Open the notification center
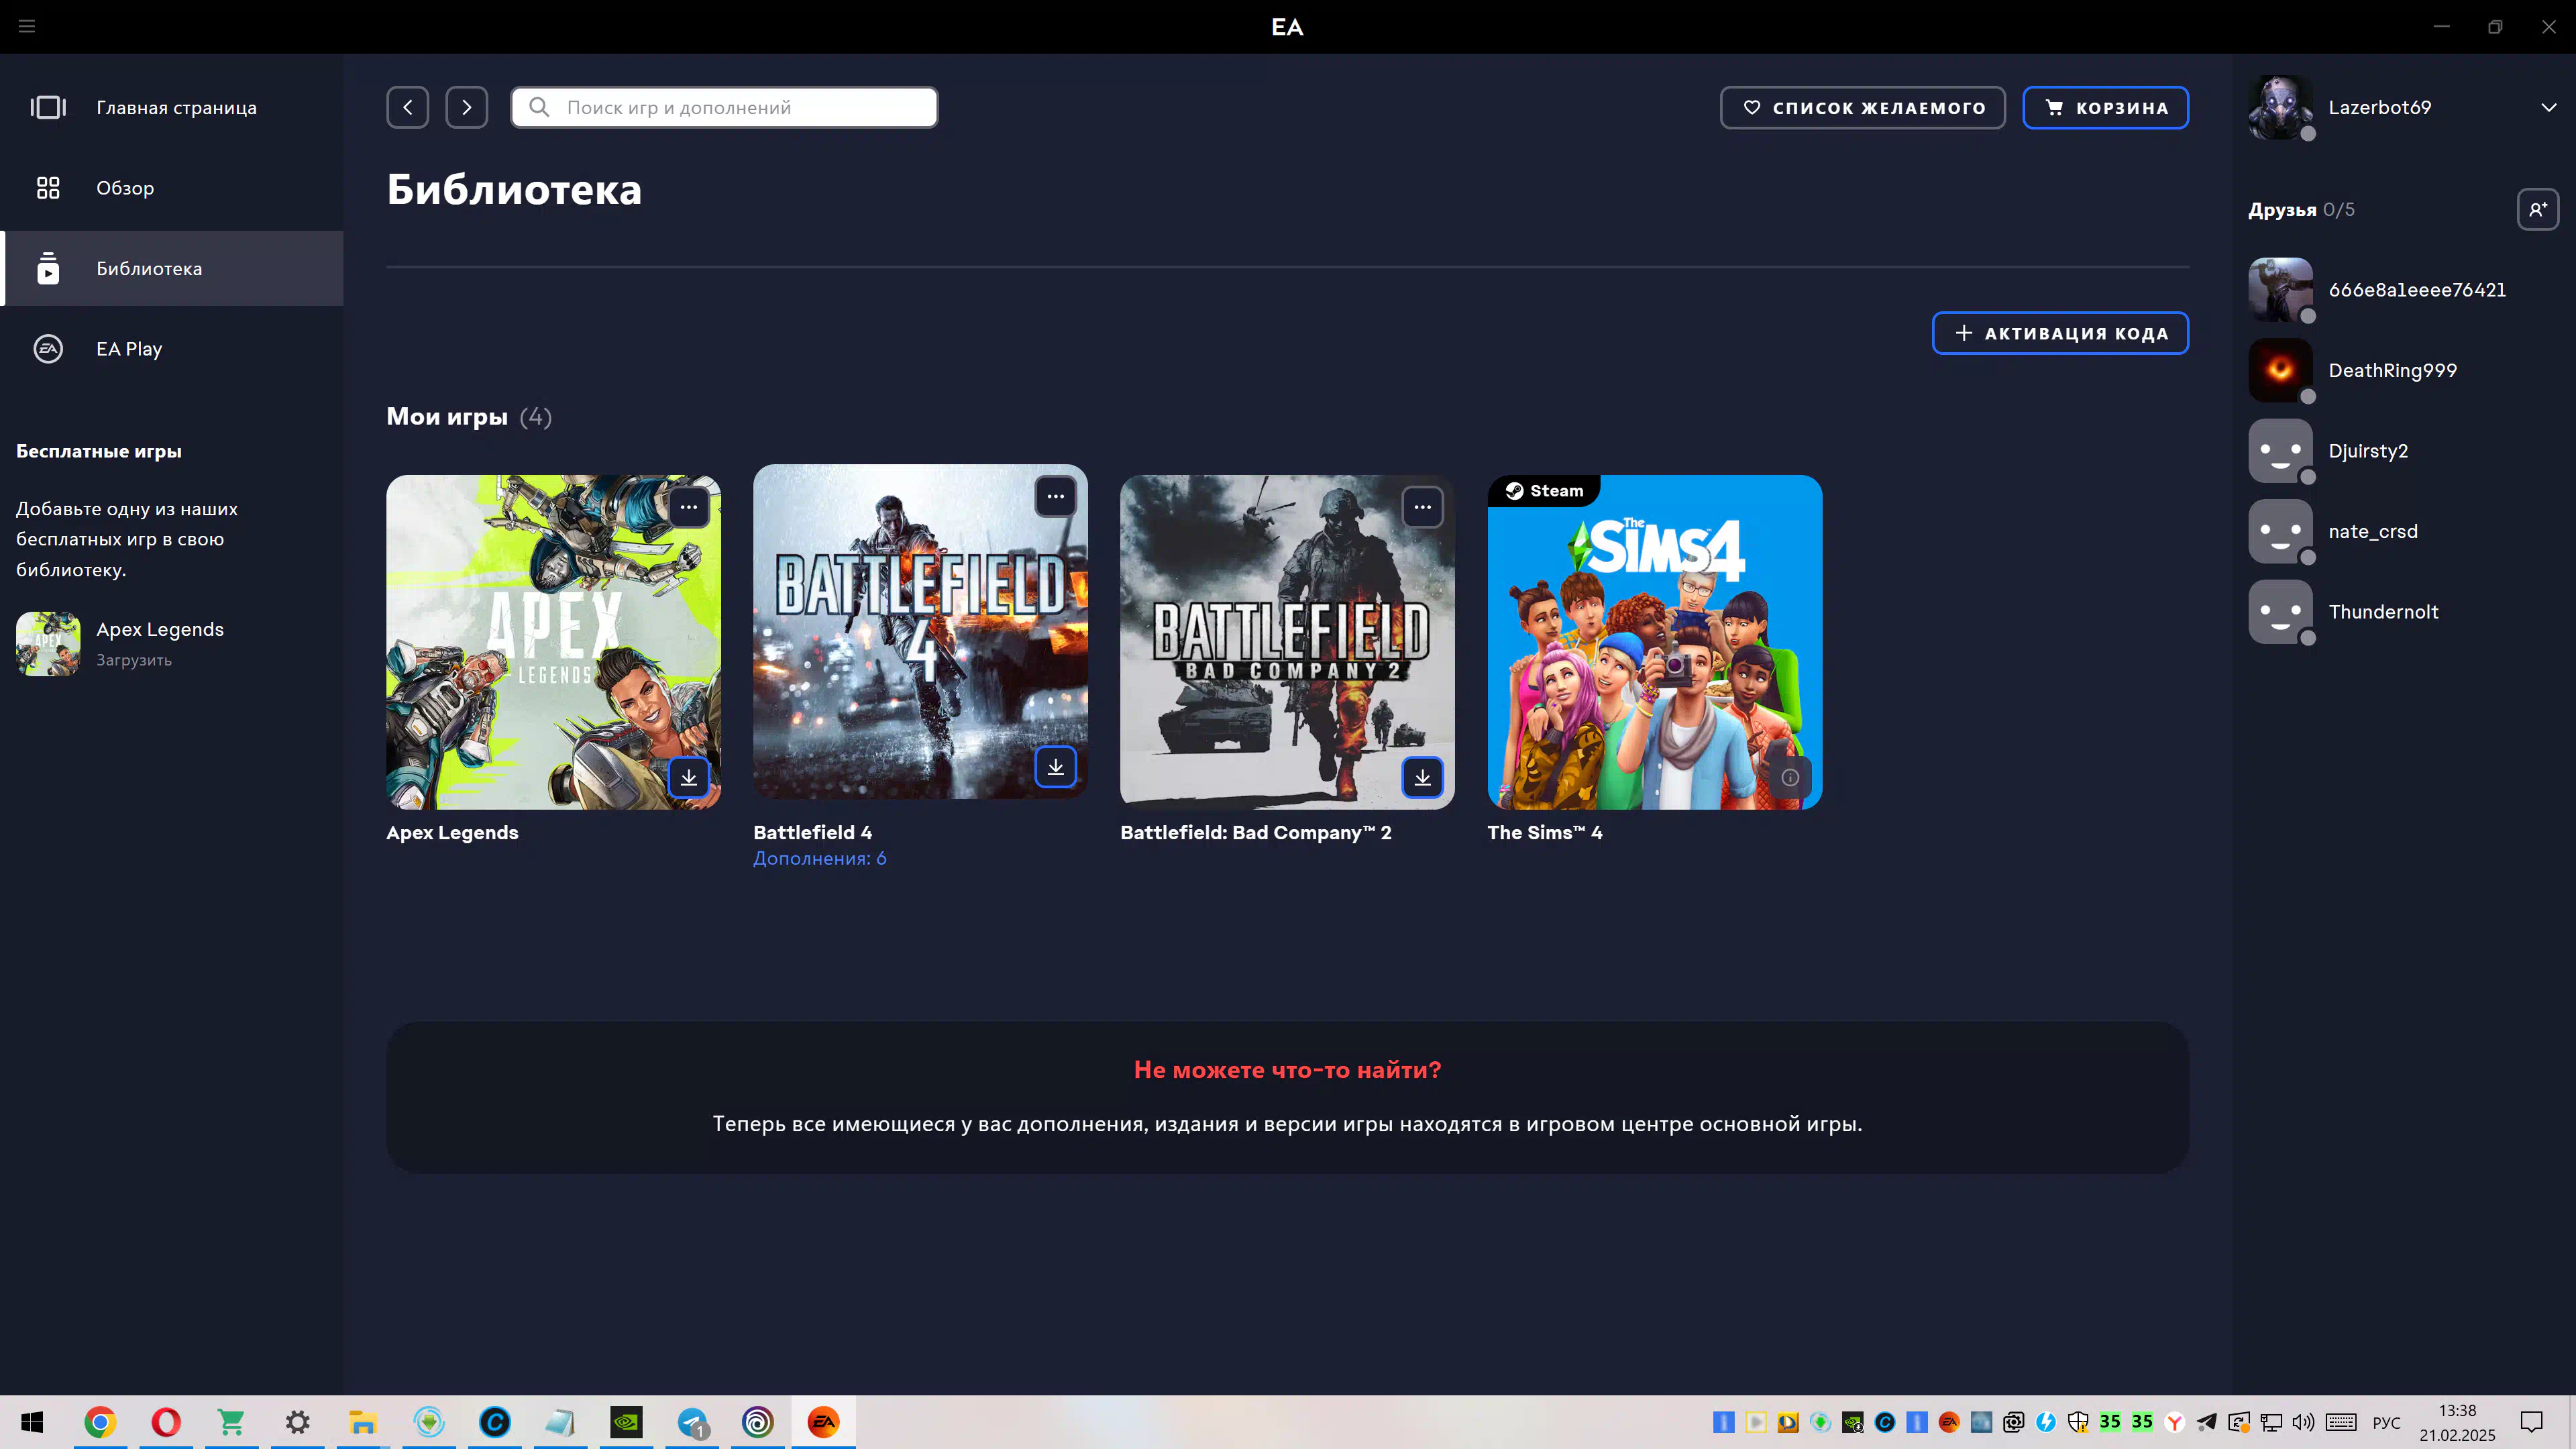This screenshot has height=1449, width=2576. 2531,1422
